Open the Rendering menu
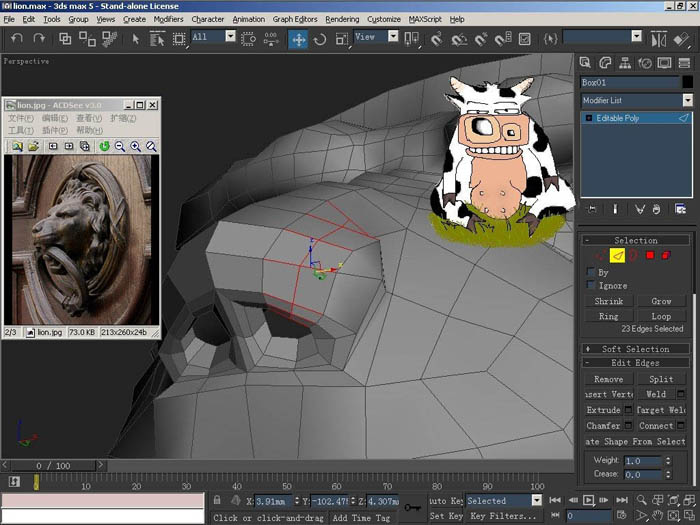700x525 pixels. tap(342, 19)
